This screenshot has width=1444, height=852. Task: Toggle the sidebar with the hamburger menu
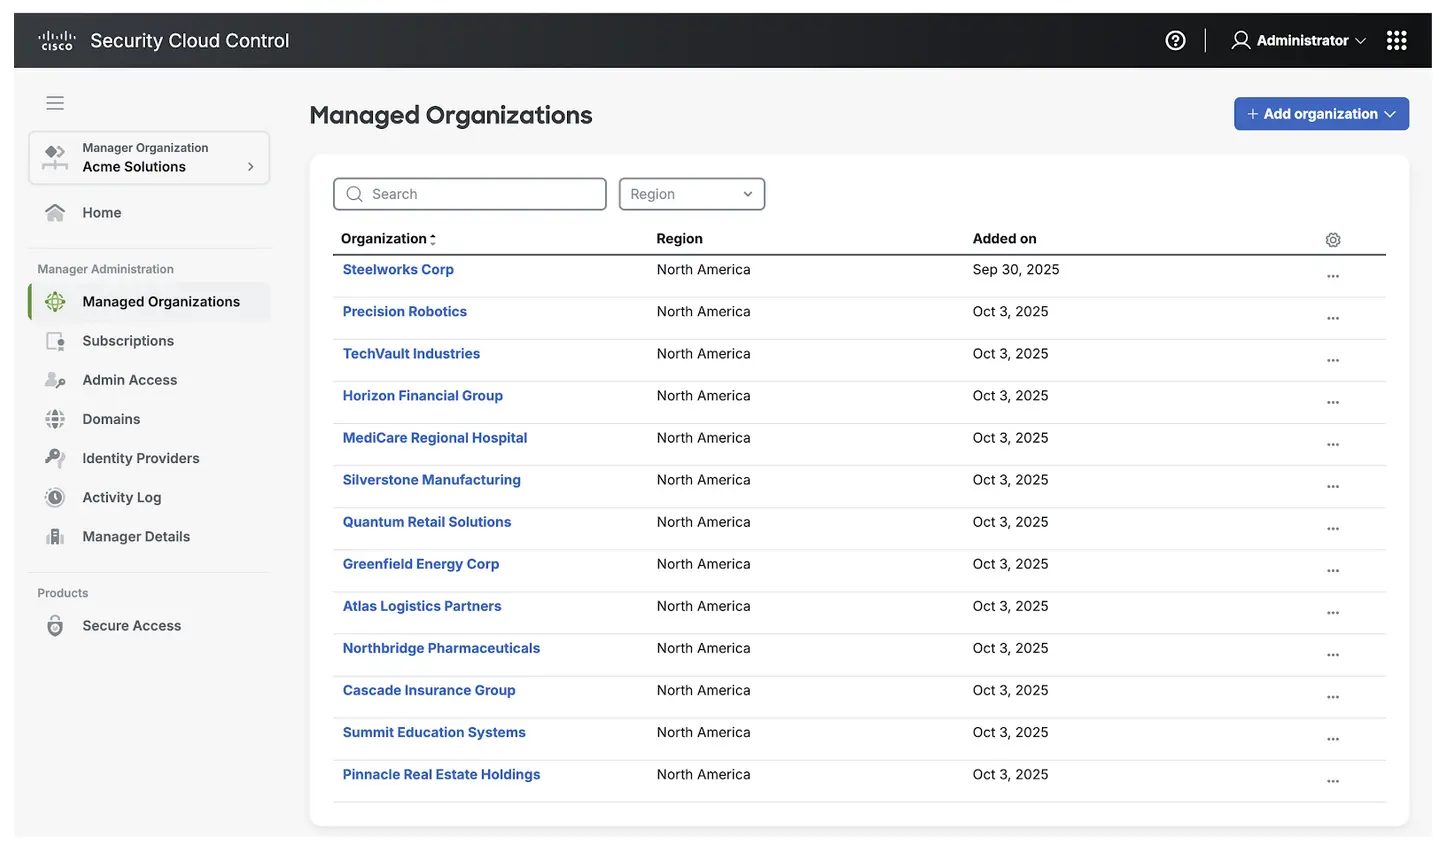point(55,103)
